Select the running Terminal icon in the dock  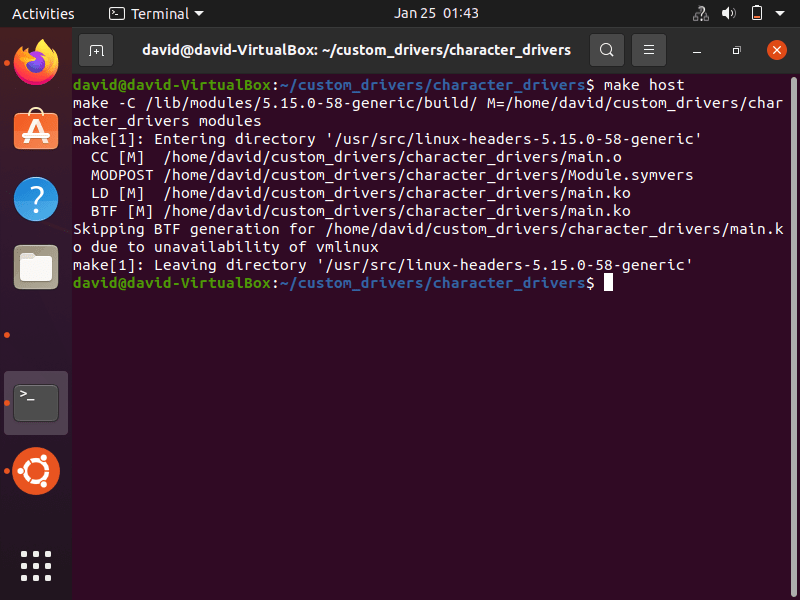[36, 401]
